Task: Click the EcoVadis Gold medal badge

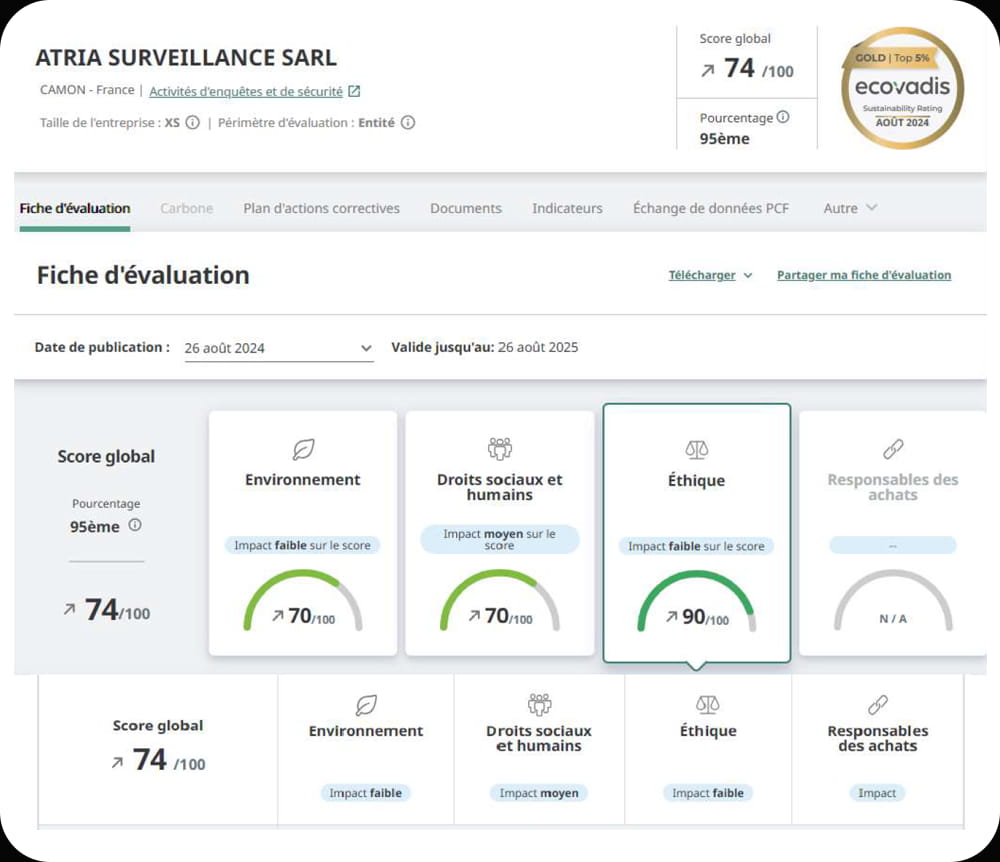Action: click(902, 88)
